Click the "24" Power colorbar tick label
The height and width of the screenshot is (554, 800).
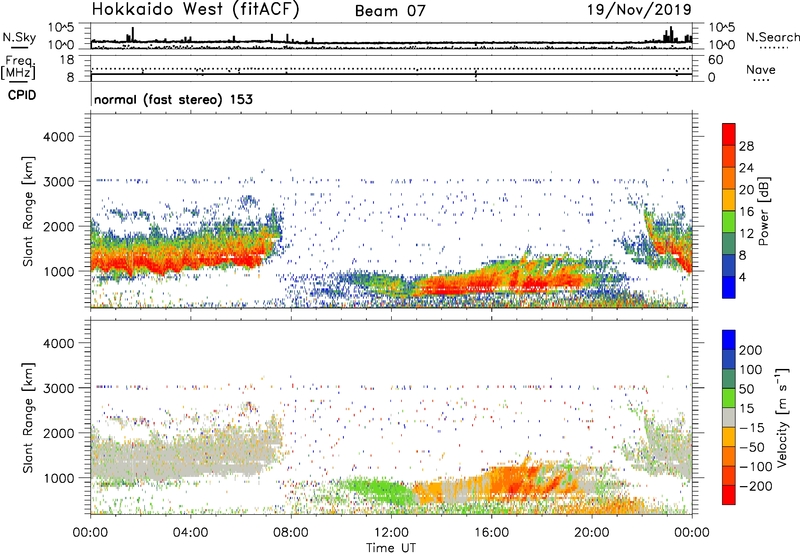point(746,168)
